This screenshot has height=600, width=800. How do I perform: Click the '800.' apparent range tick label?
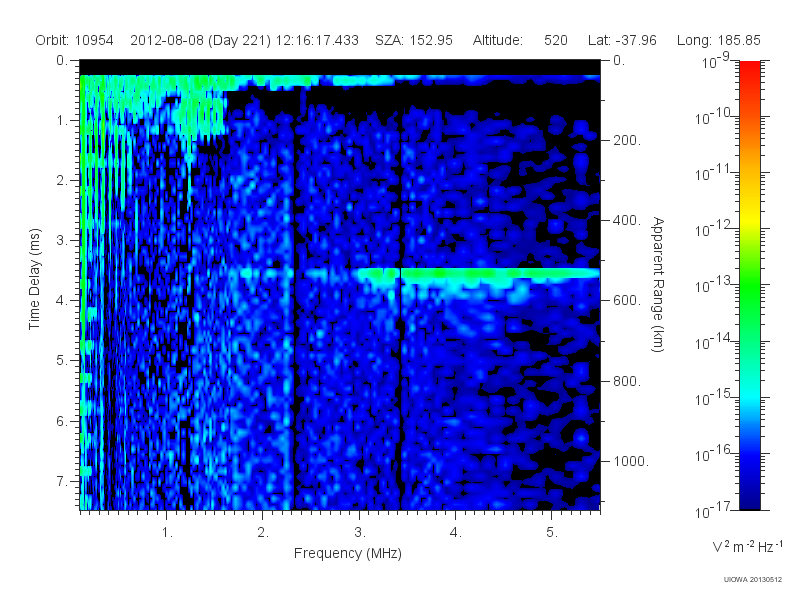[627, 381]
